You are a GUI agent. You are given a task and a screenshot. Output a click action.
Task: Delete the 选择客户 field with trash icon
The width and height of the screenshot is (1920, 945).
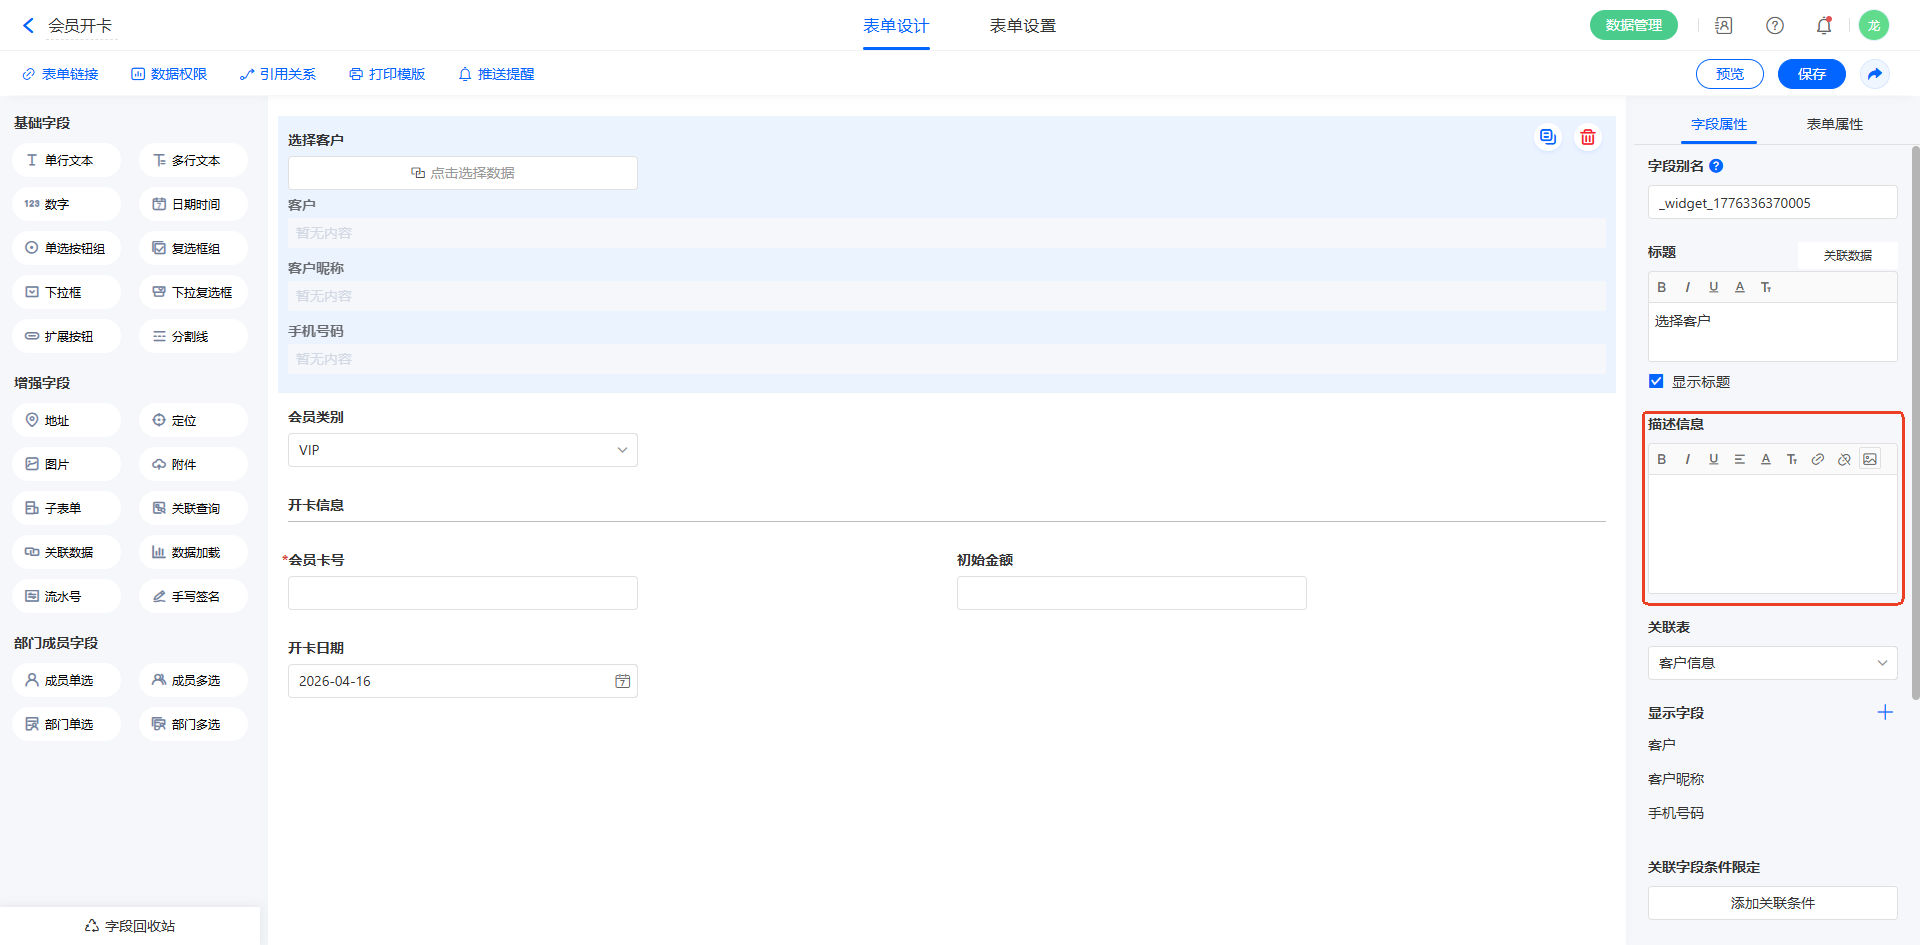(1587, 137)
